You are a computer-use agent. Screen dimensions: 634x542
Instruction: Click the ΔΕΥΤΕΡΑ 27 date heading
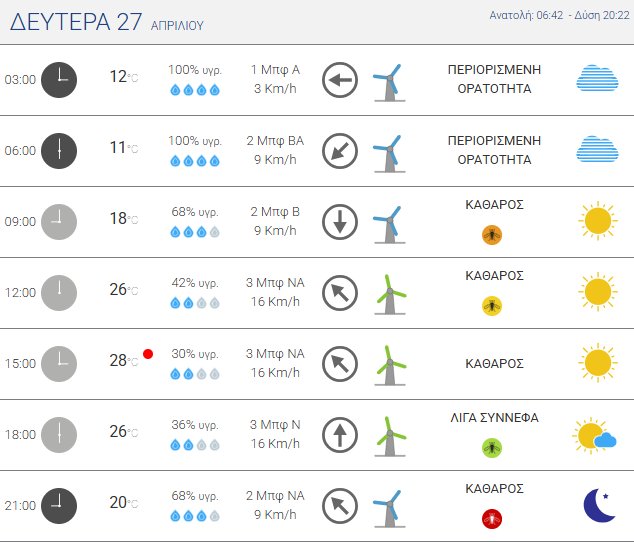coord(76,24)
